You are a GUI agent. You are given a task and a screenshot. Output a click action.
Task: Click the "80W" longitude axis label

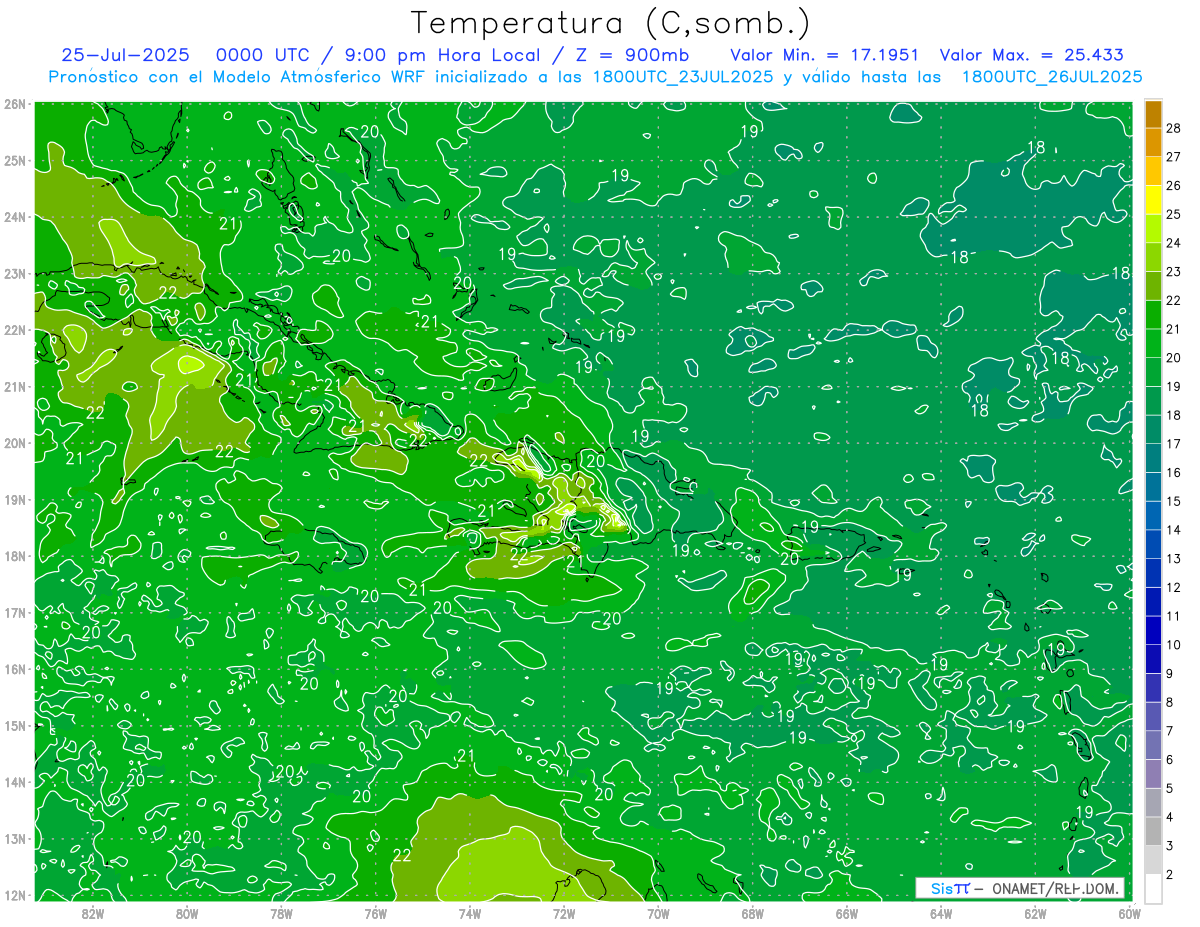[187, 912]
